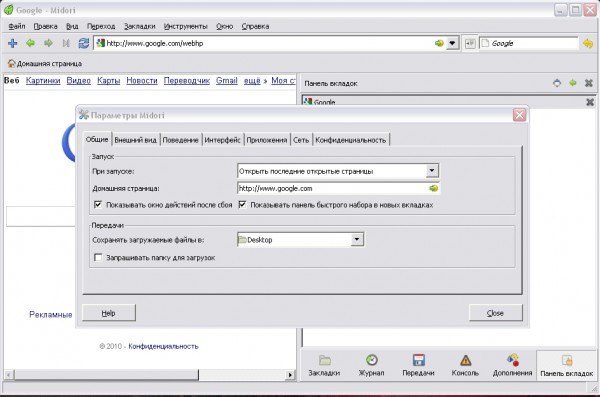
Task: Click the Google search box
Action: [x=528, y=43]
